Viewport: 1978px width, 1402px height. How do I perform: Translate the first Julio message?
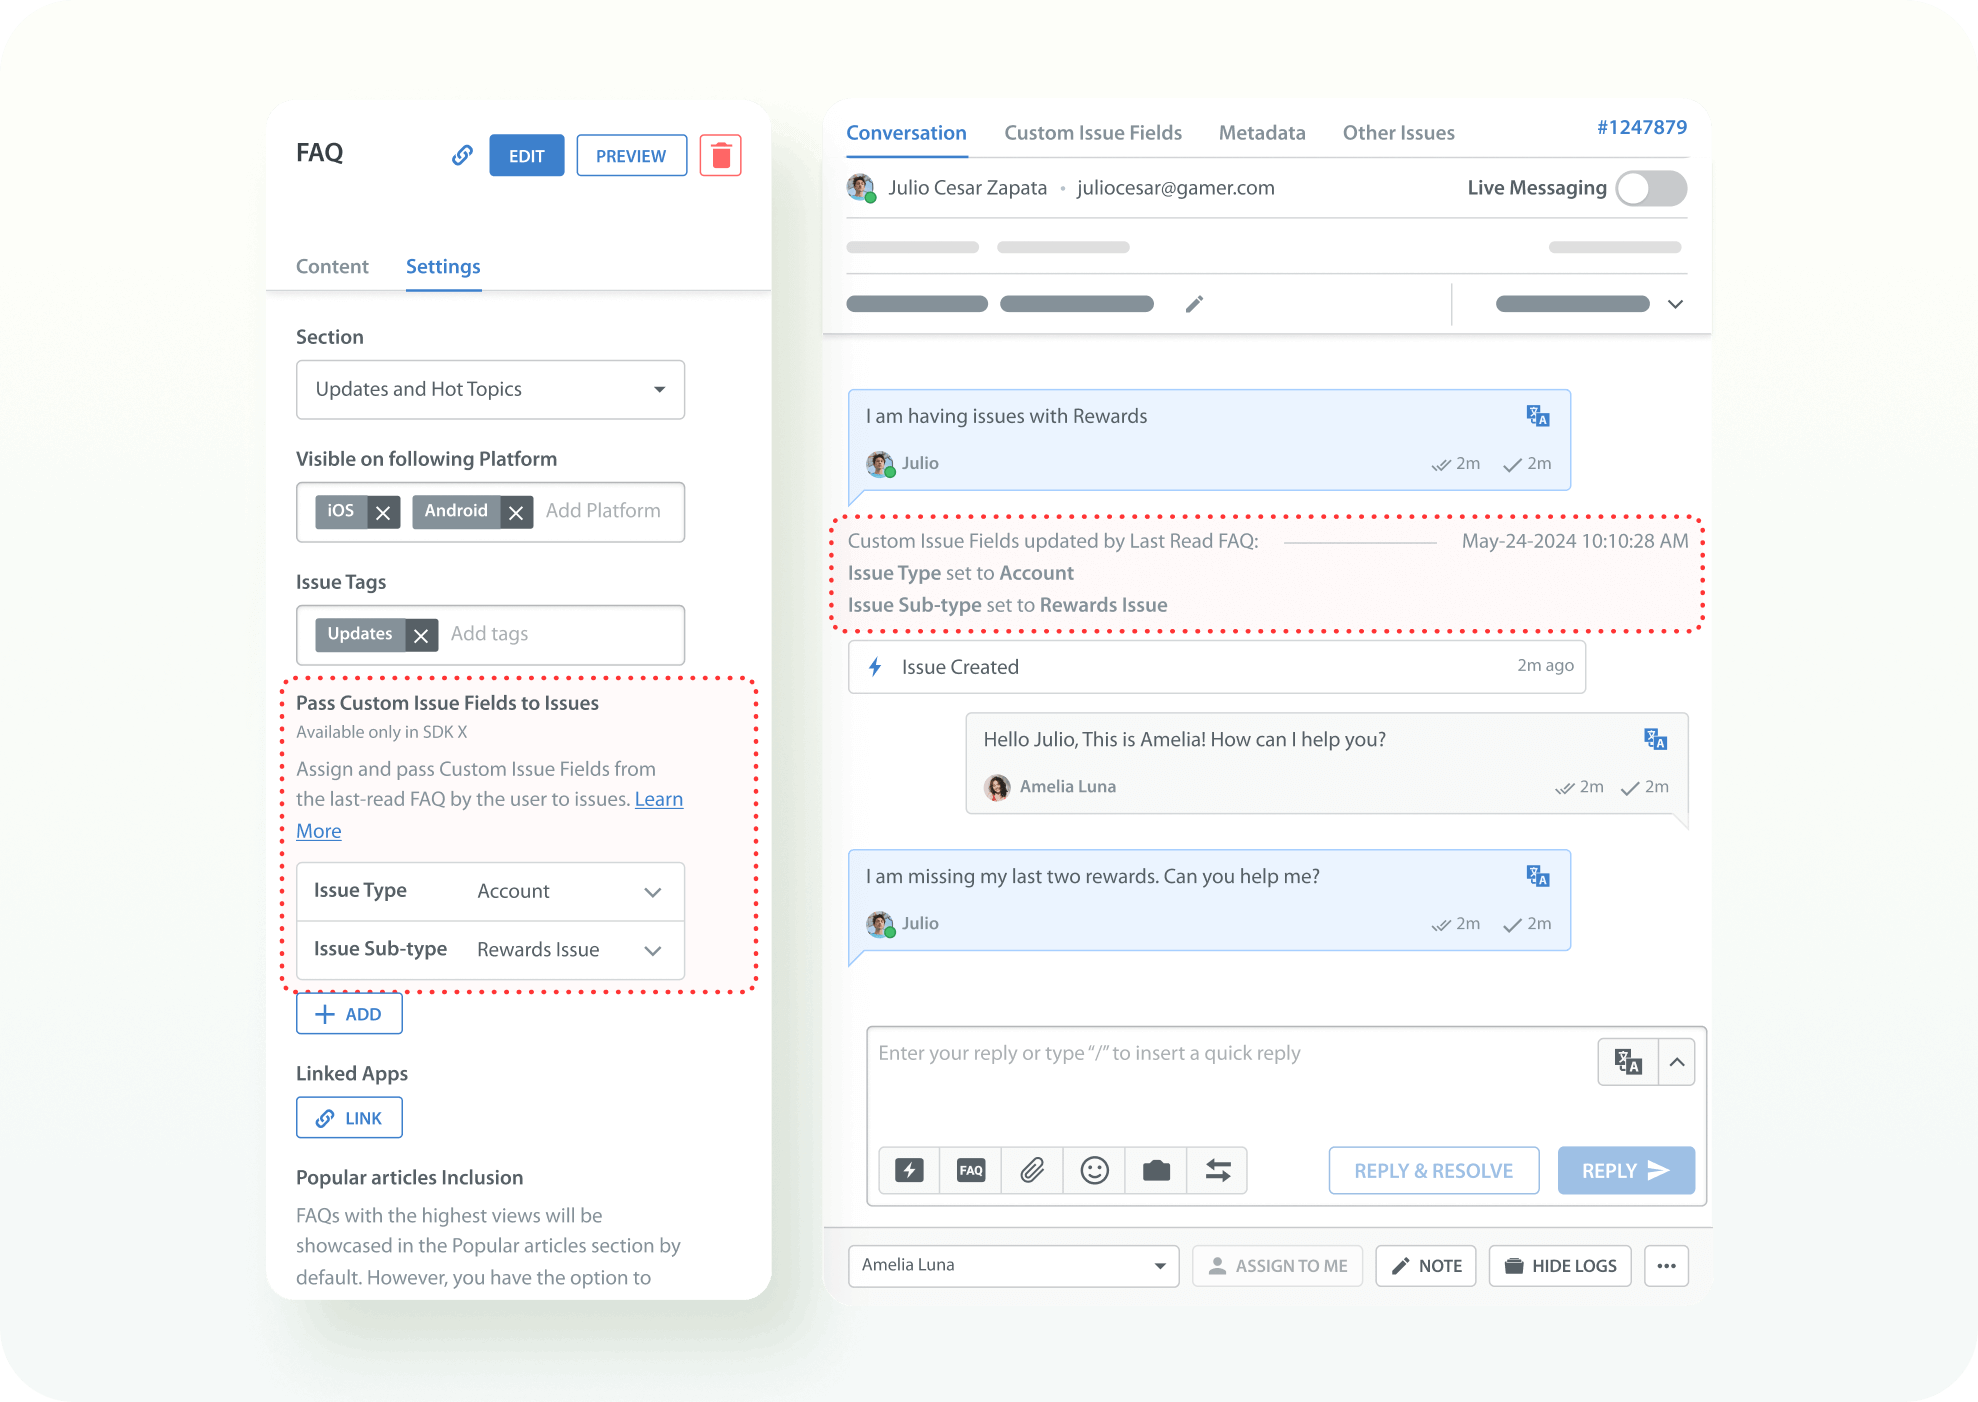(1537, 416)
